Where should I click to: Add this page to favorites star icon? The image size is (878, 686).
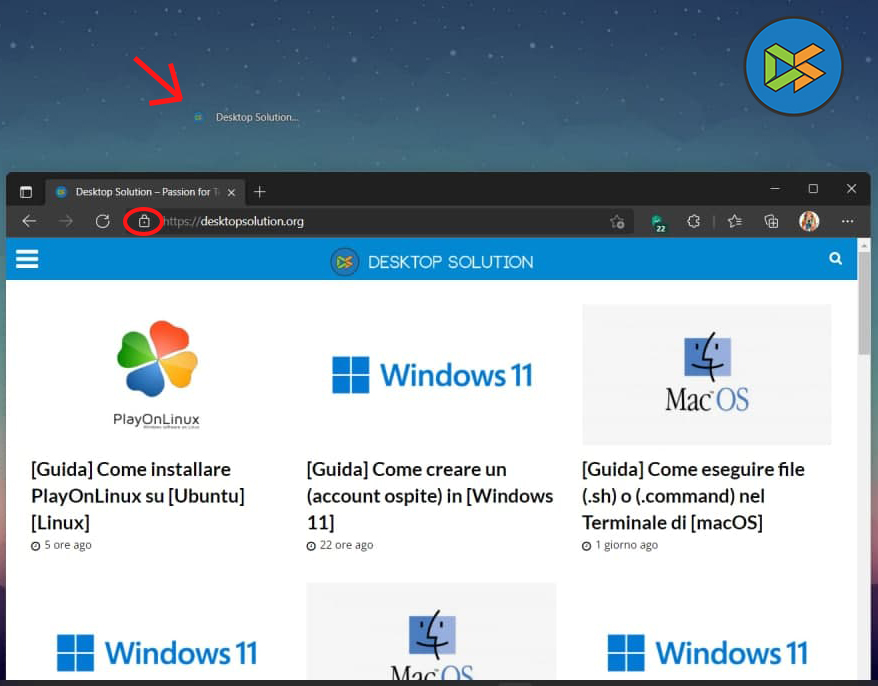click(x=617, y=222)
